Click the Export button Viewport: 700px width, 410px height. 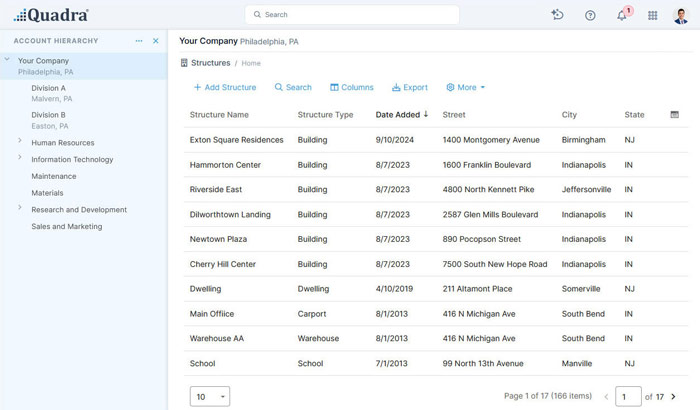(x=409, y=88)
